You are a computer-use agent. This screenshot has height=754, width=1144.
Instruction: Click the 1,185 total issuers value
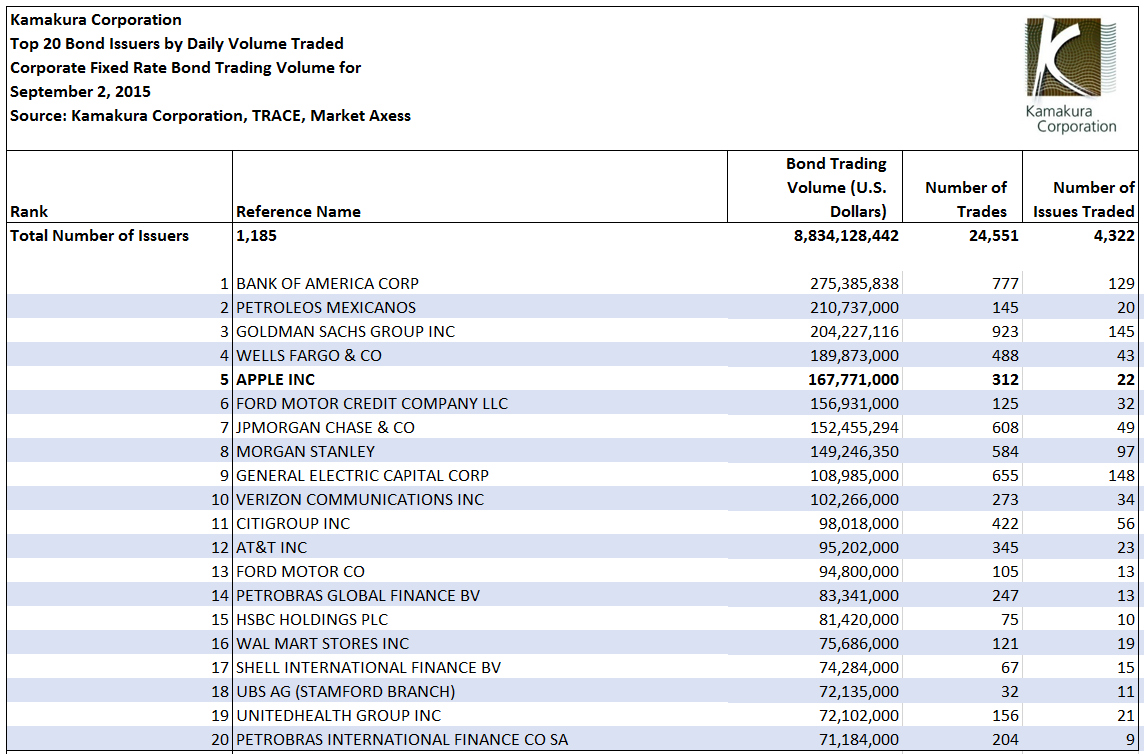256,236
